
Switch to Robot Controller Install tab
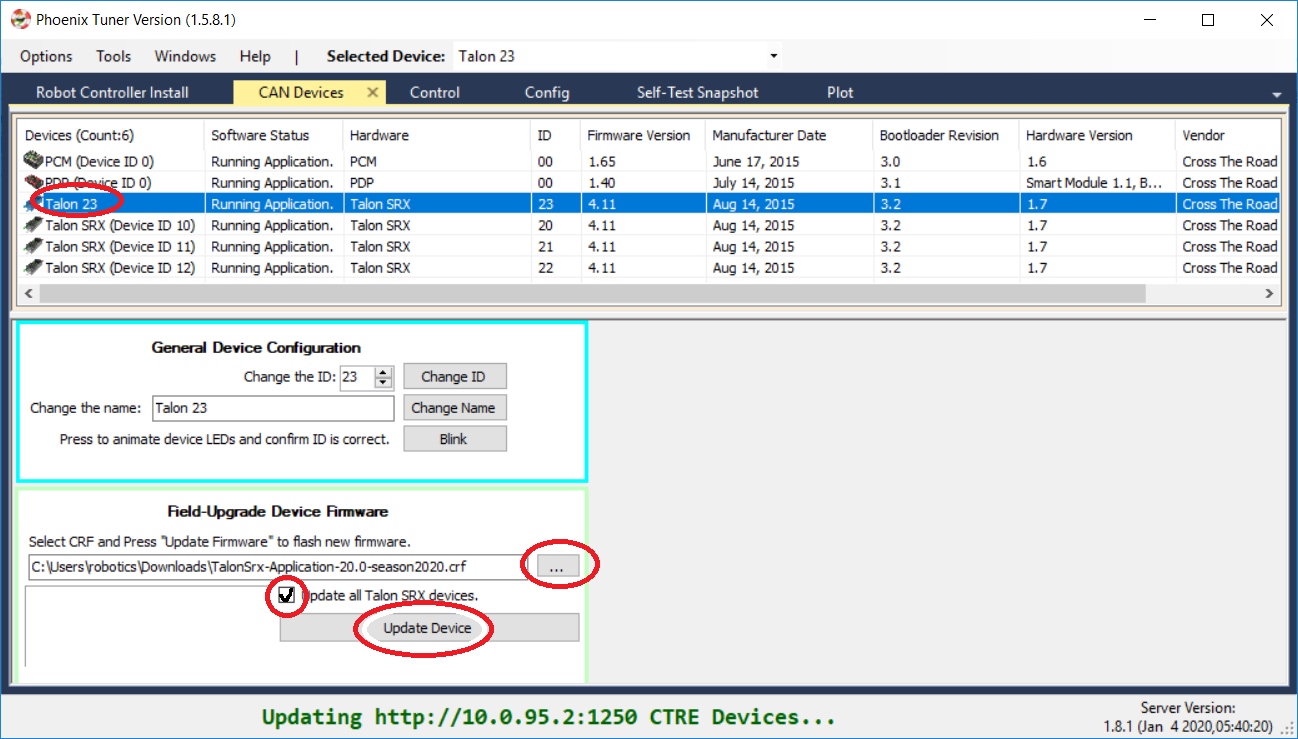tap(112, 92)
